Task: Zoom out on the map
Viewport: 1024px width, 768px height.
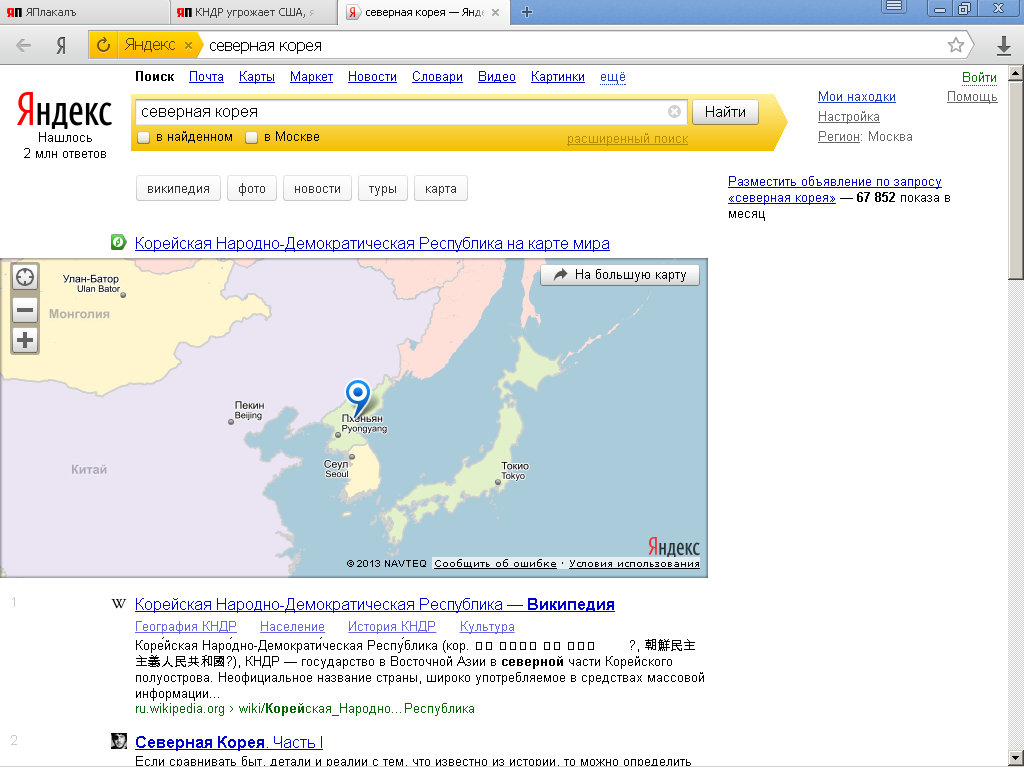Action: (25, 310)
